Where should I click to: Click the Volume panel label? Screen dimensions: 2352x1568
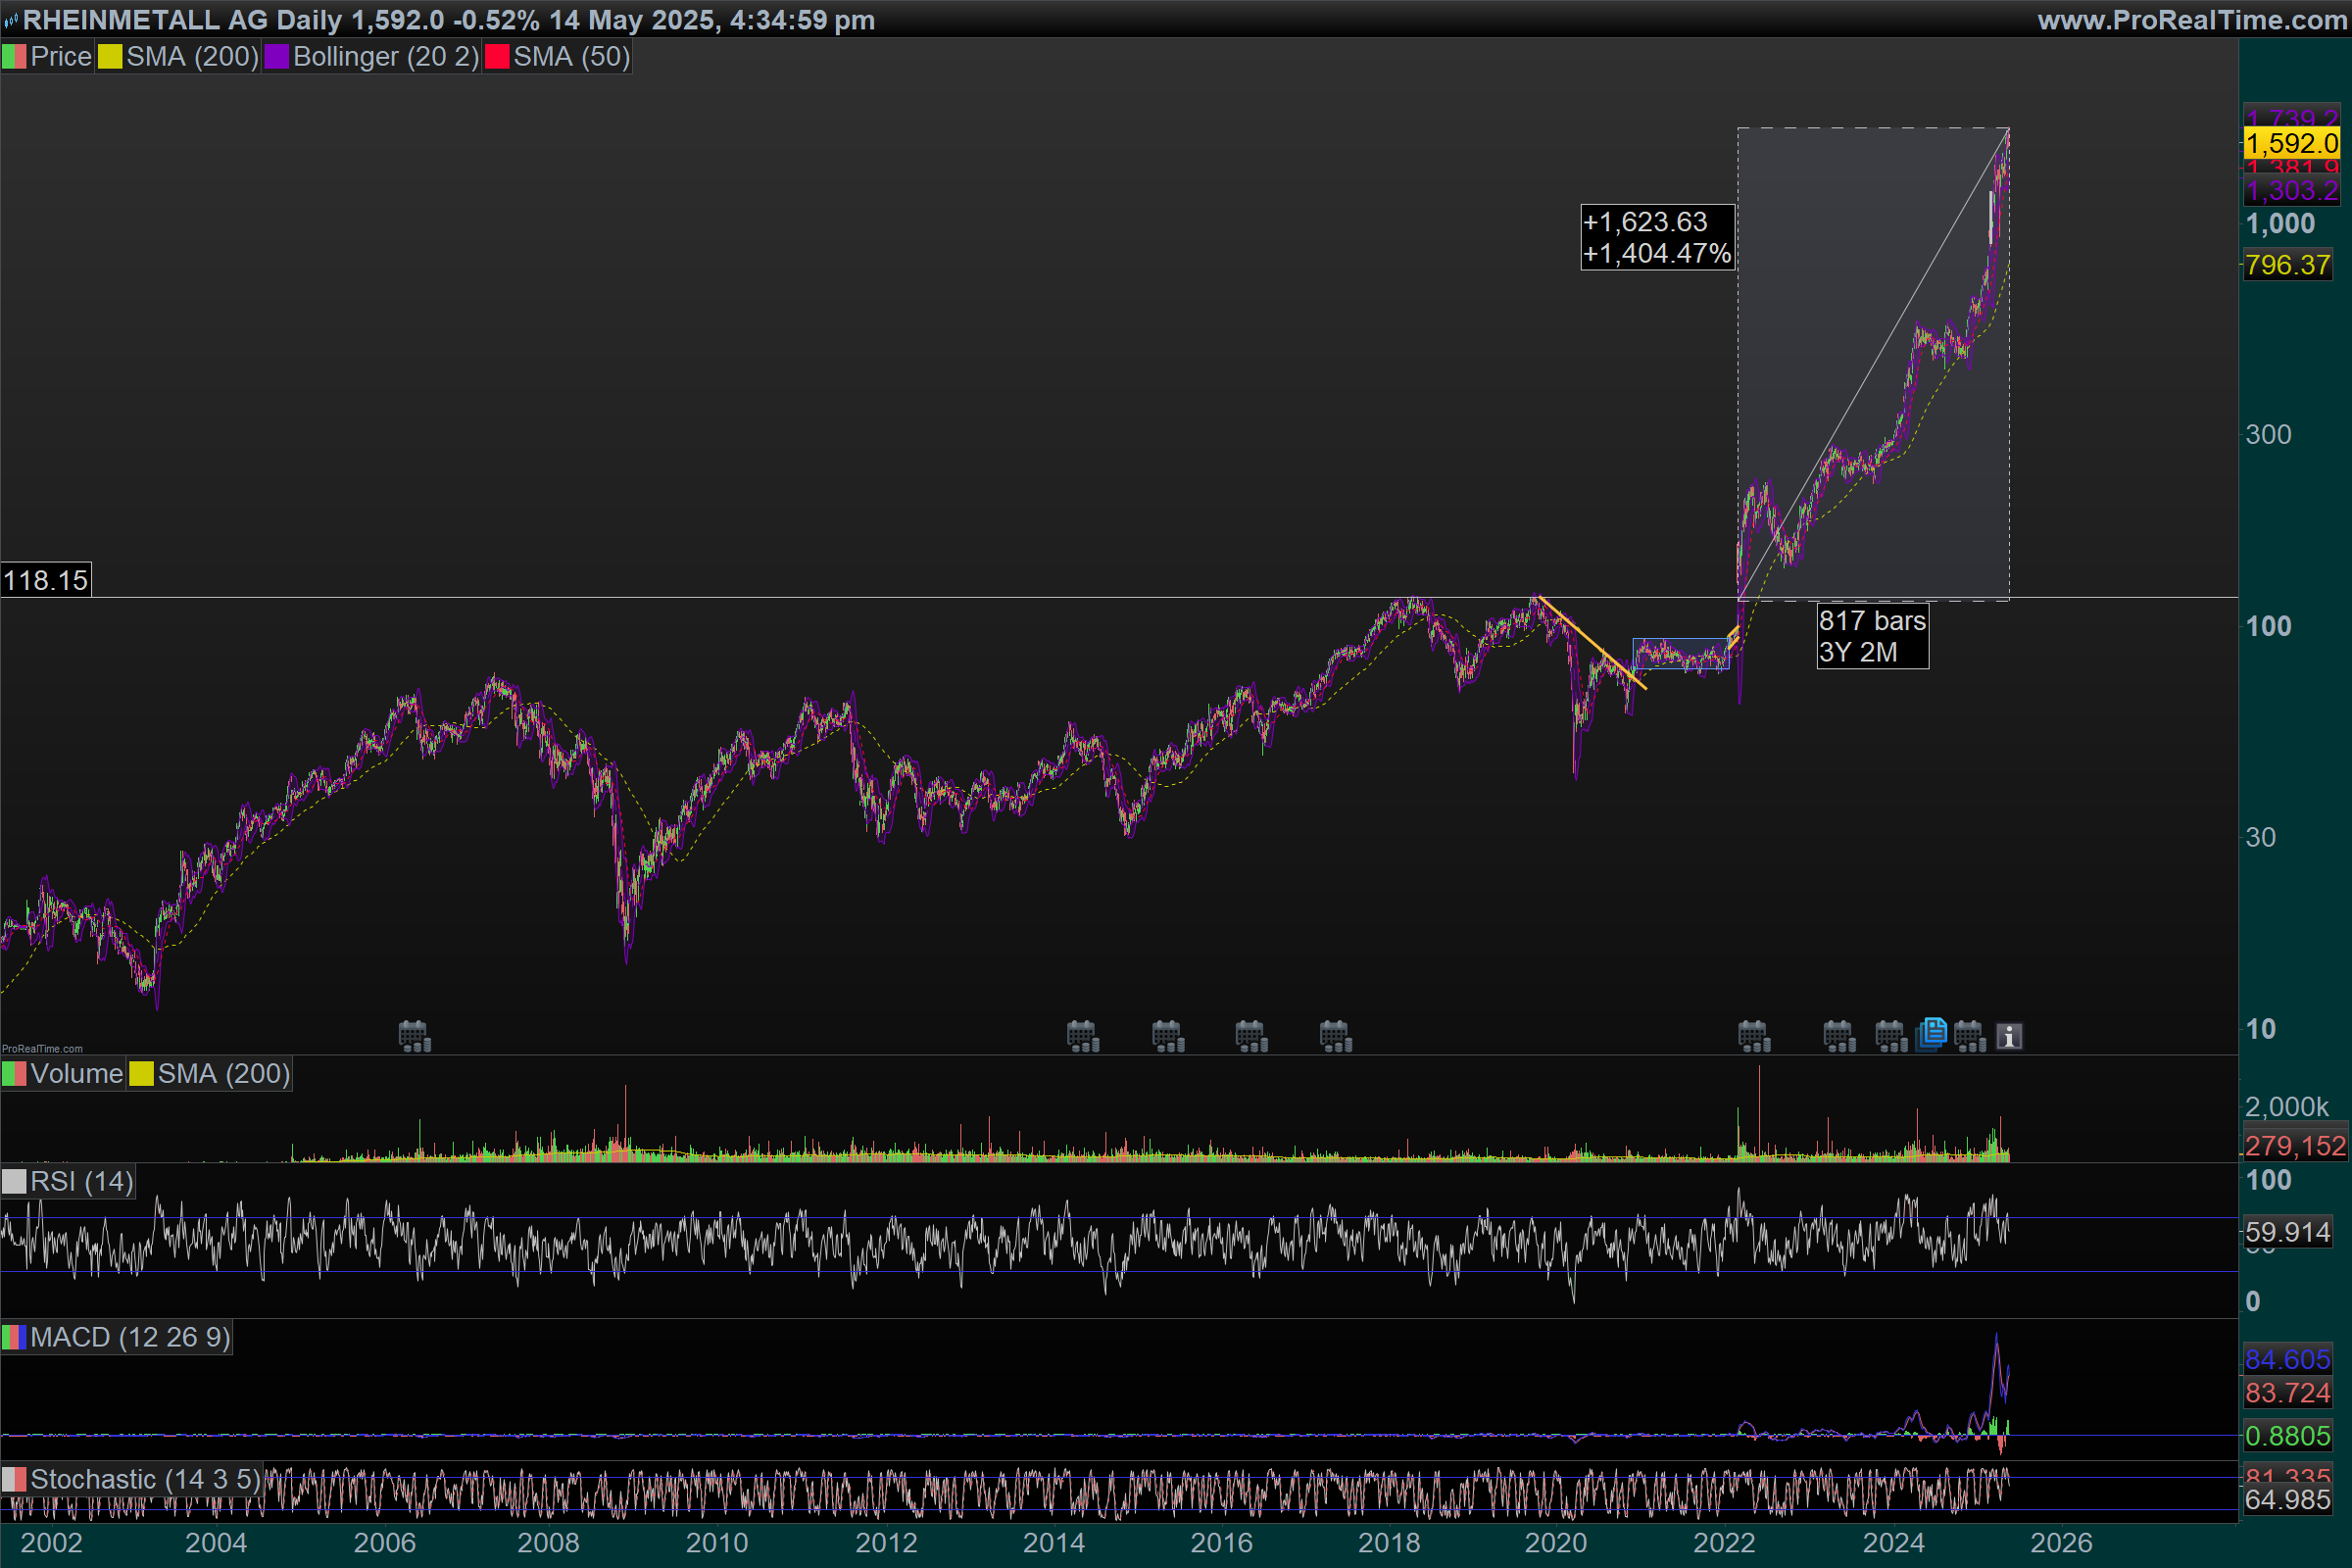[76, 1074]
